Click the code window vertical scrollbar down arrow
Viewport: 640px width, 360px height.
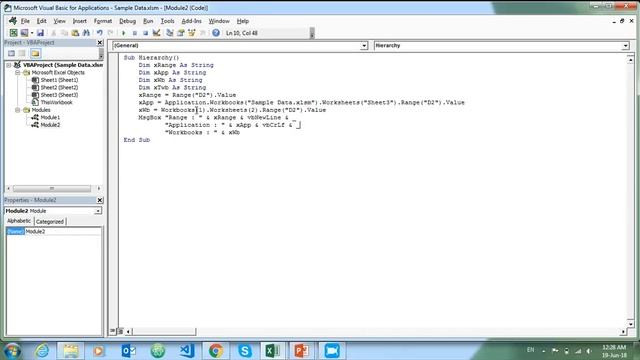click(631, 324)
